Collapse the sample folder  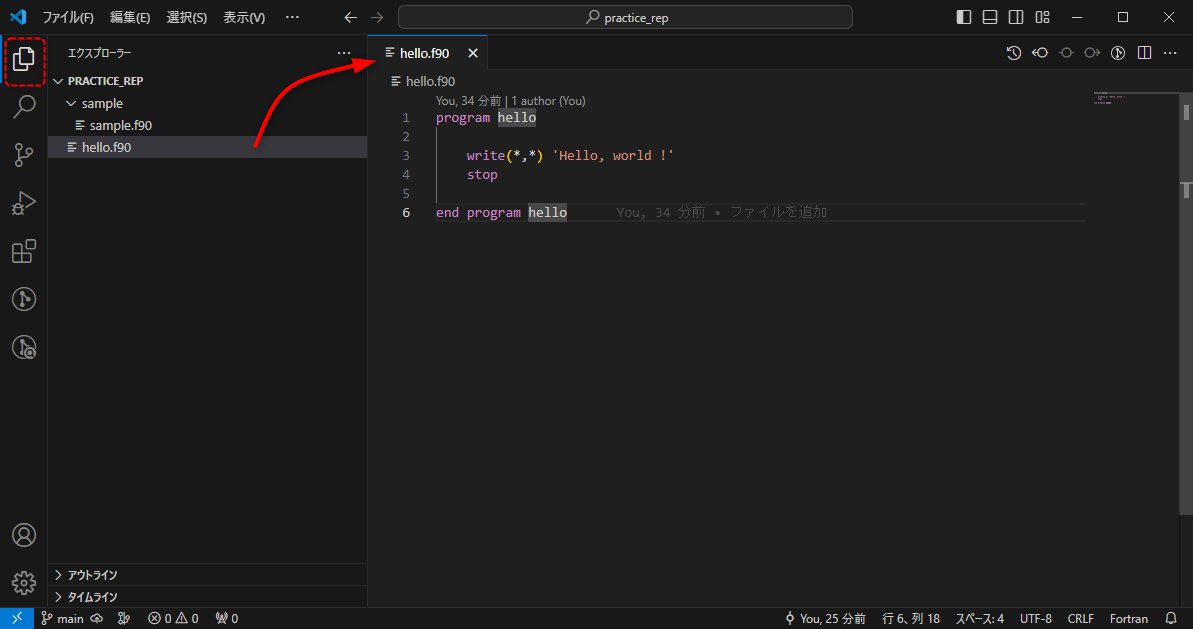coord(207,103)
